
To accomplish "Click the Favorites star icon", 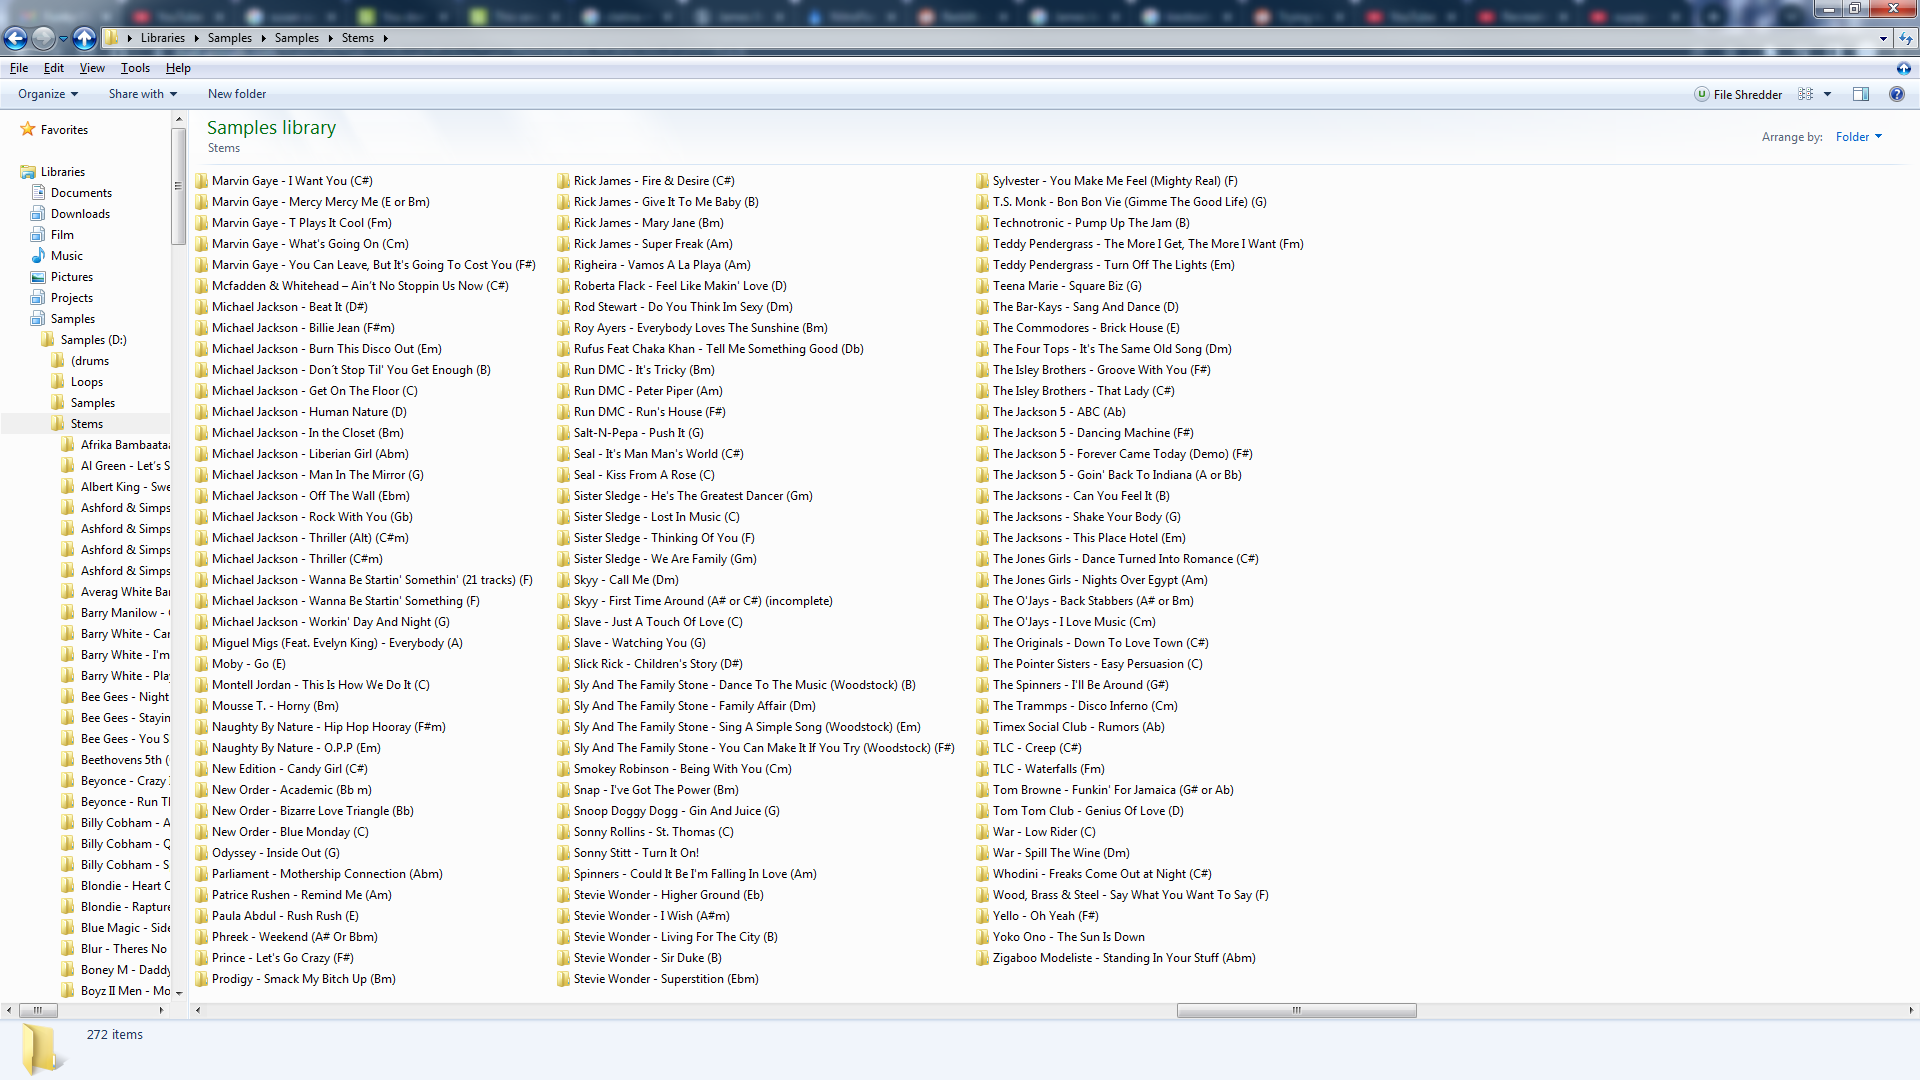I will coord(28,130).
